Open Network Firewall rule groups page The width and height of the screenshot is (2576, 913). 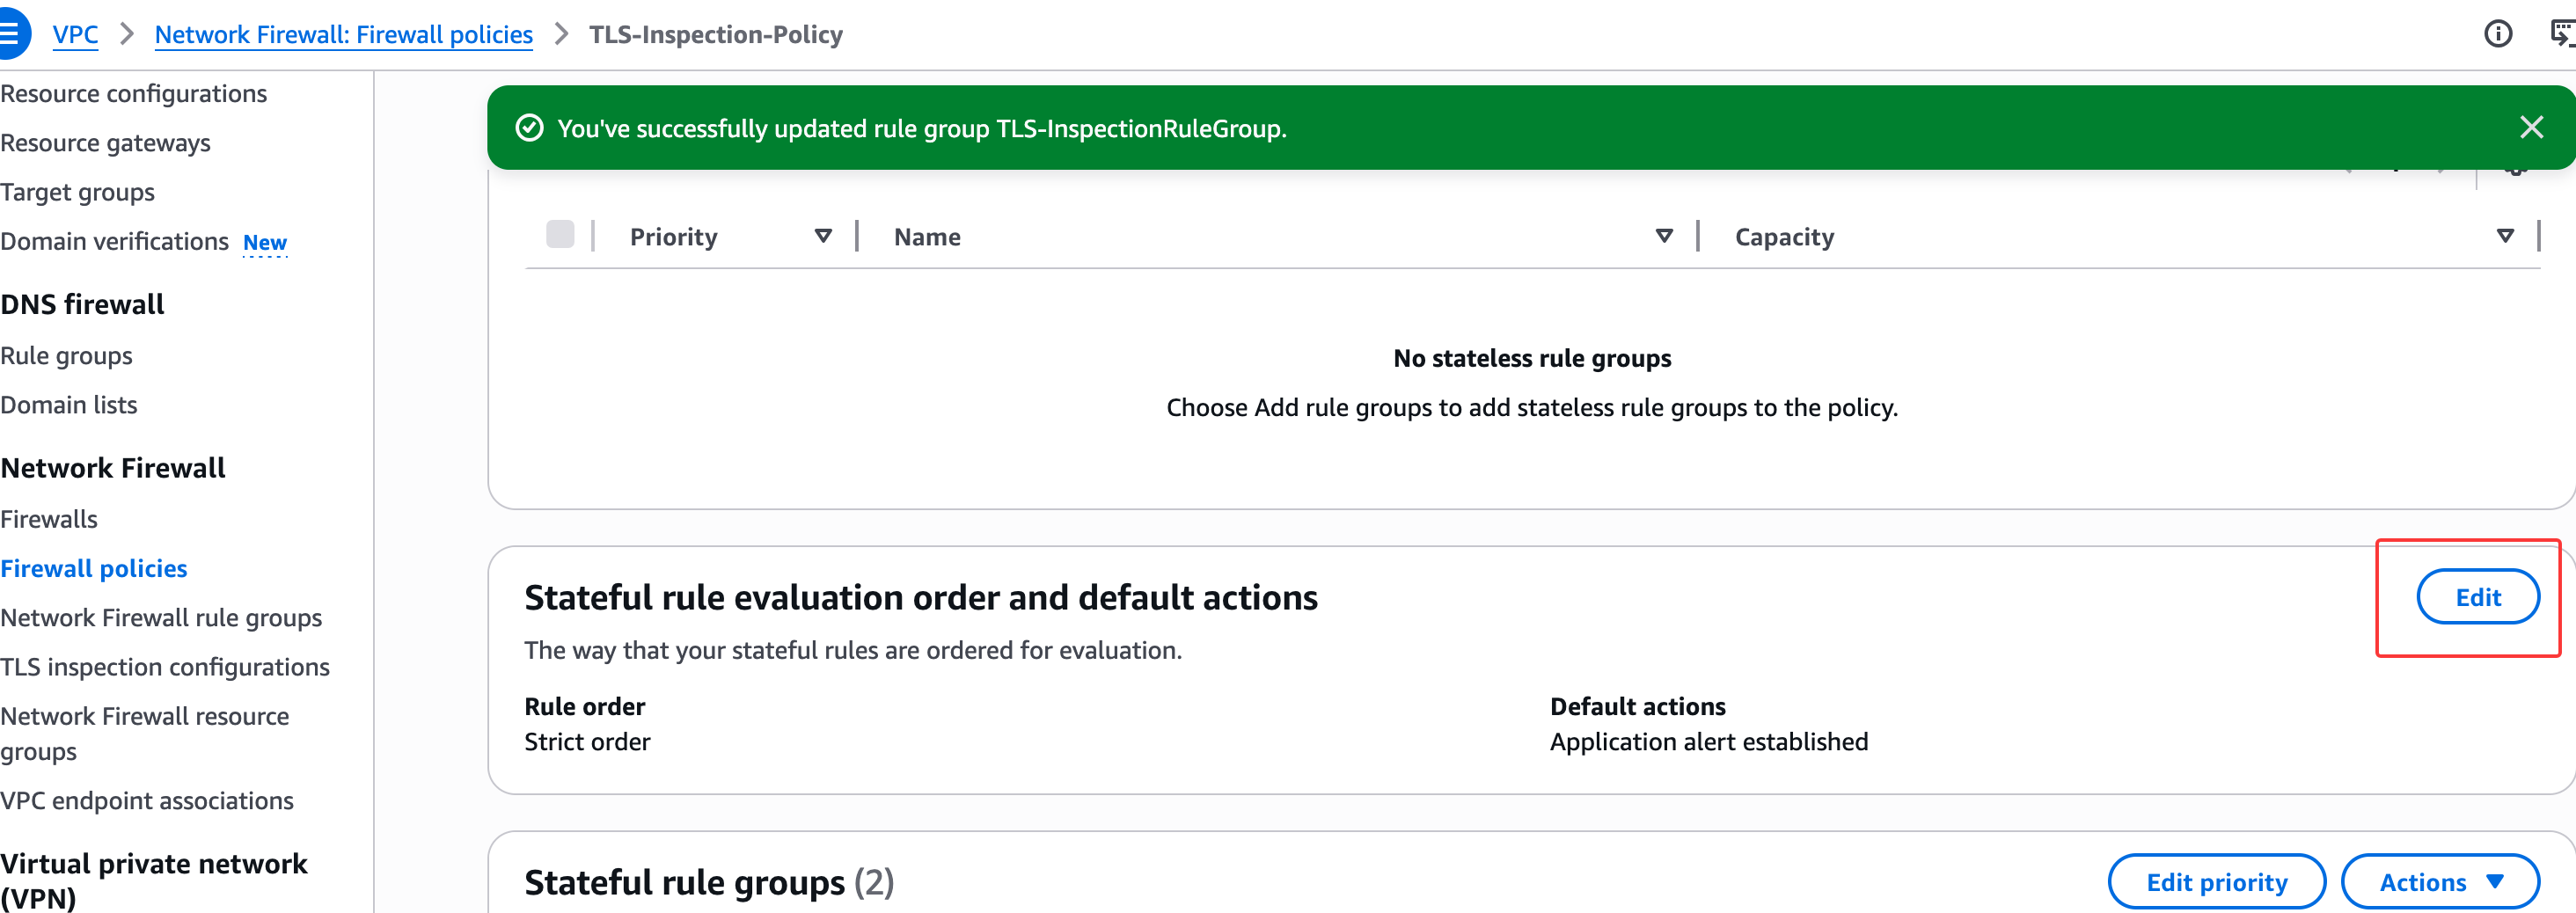161,618
